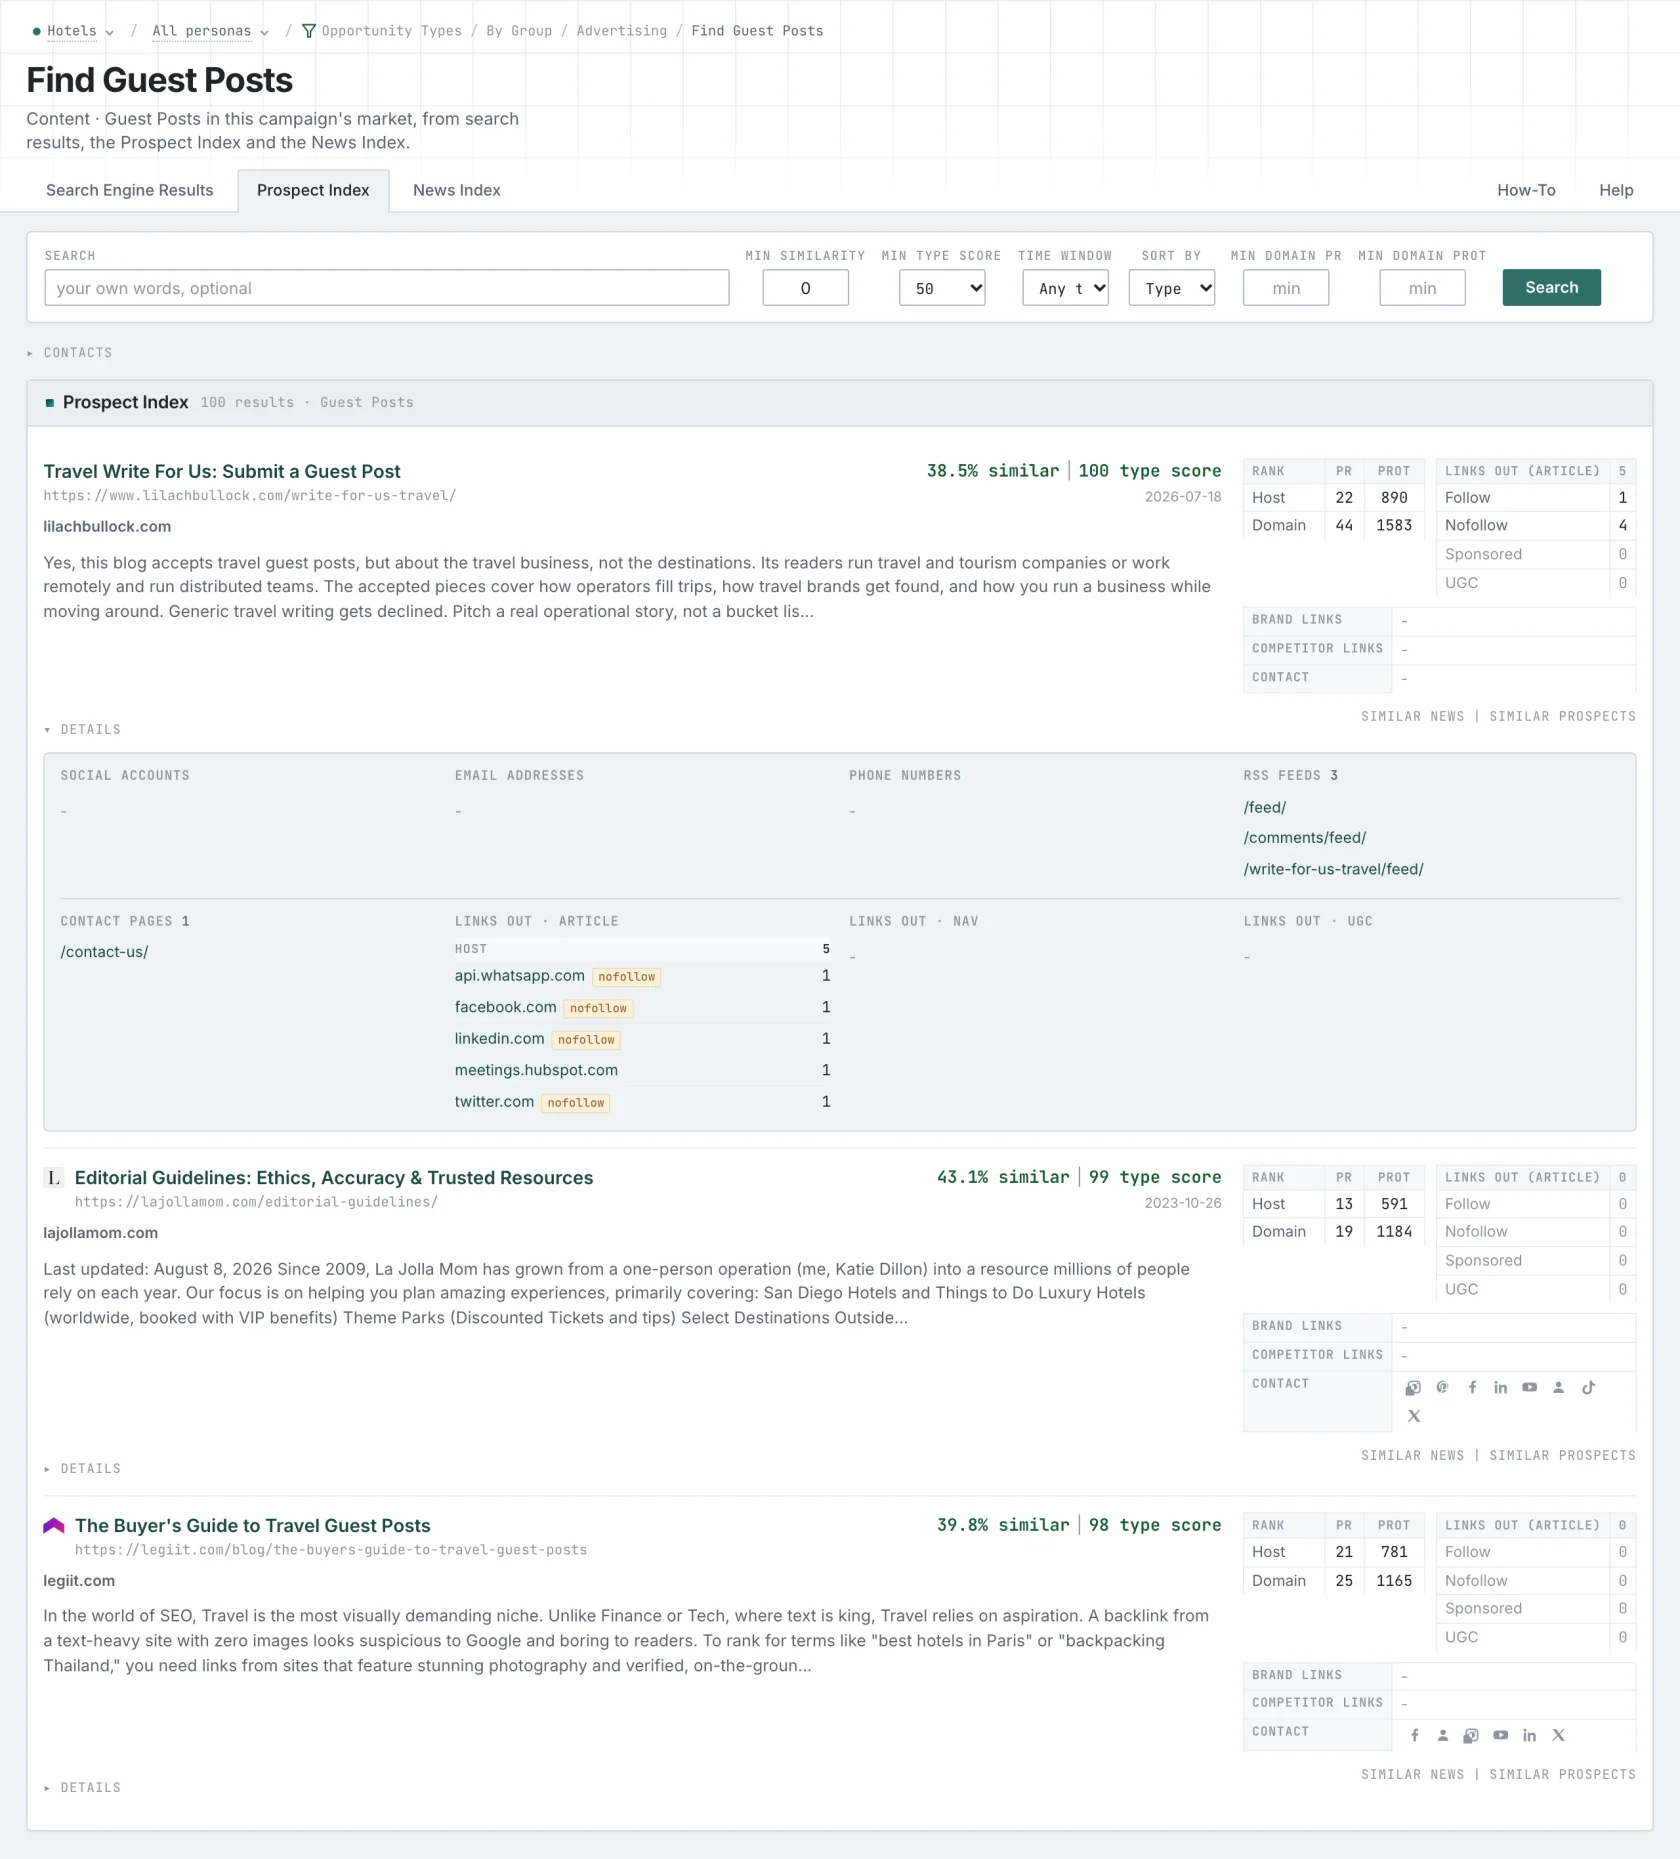The width and height of the screenshot is (1680, 1859).
Task: Click the Pinterest icon for lajollamom.com
Action: (x=1442, y=1387)
